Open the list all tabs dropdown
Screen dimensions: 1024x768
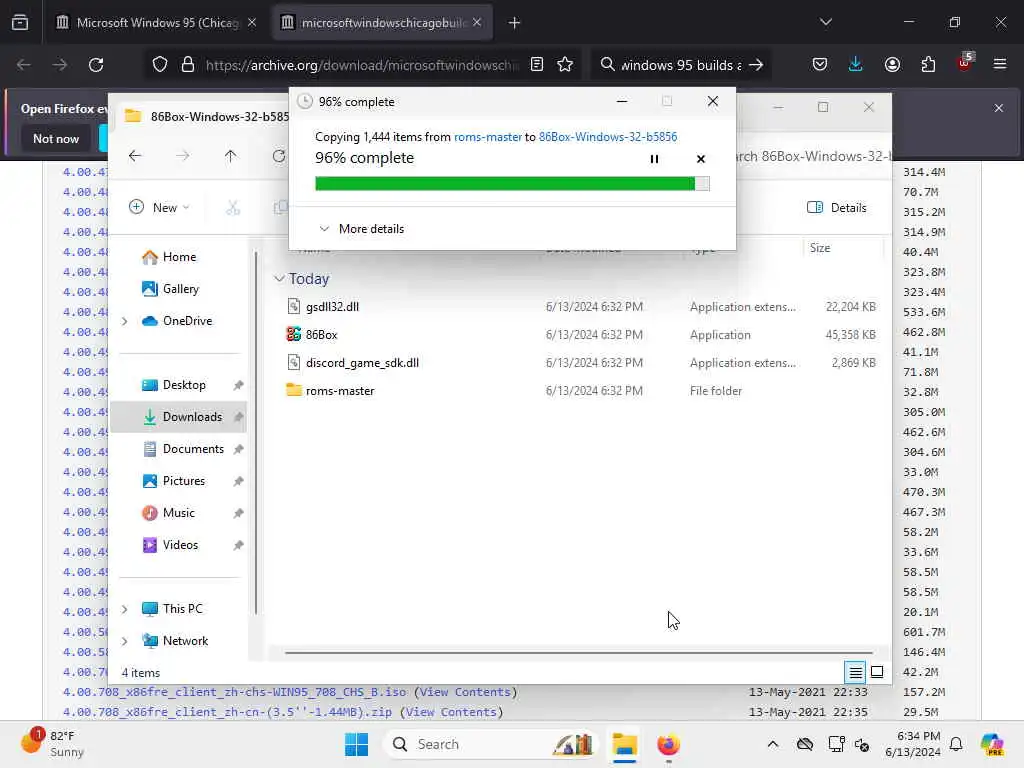[825, 22]
